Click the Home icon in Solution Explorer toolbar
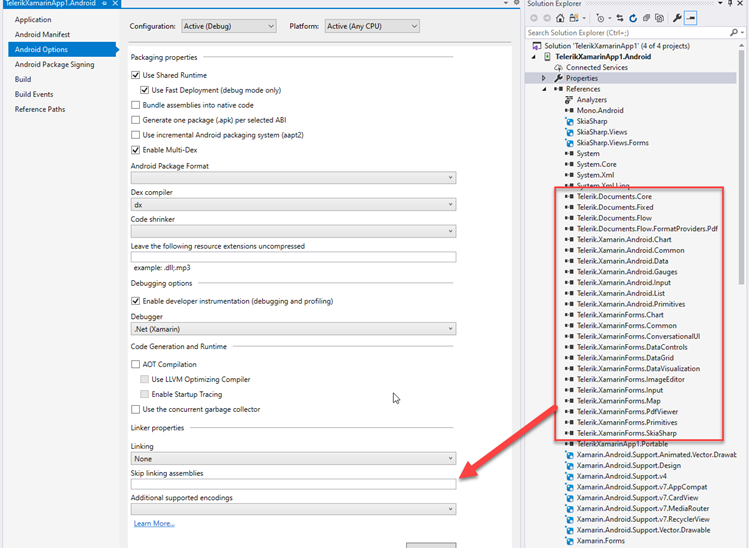Viewport: 749px width, 548px height. 560,18
